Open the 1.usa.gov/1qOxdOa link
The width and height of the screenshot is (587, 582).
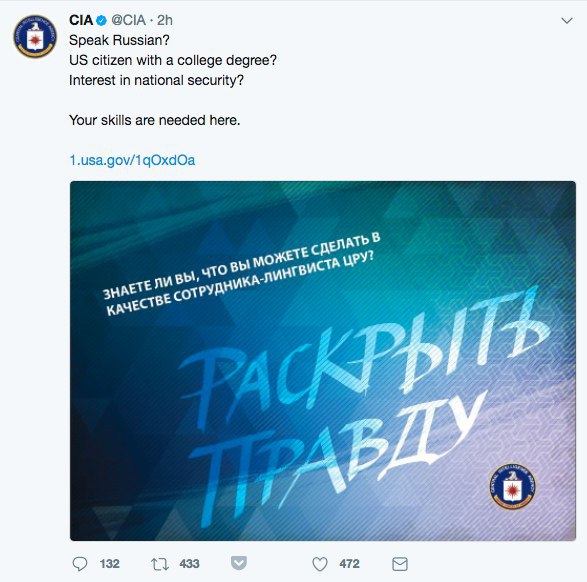pos(132,160)
